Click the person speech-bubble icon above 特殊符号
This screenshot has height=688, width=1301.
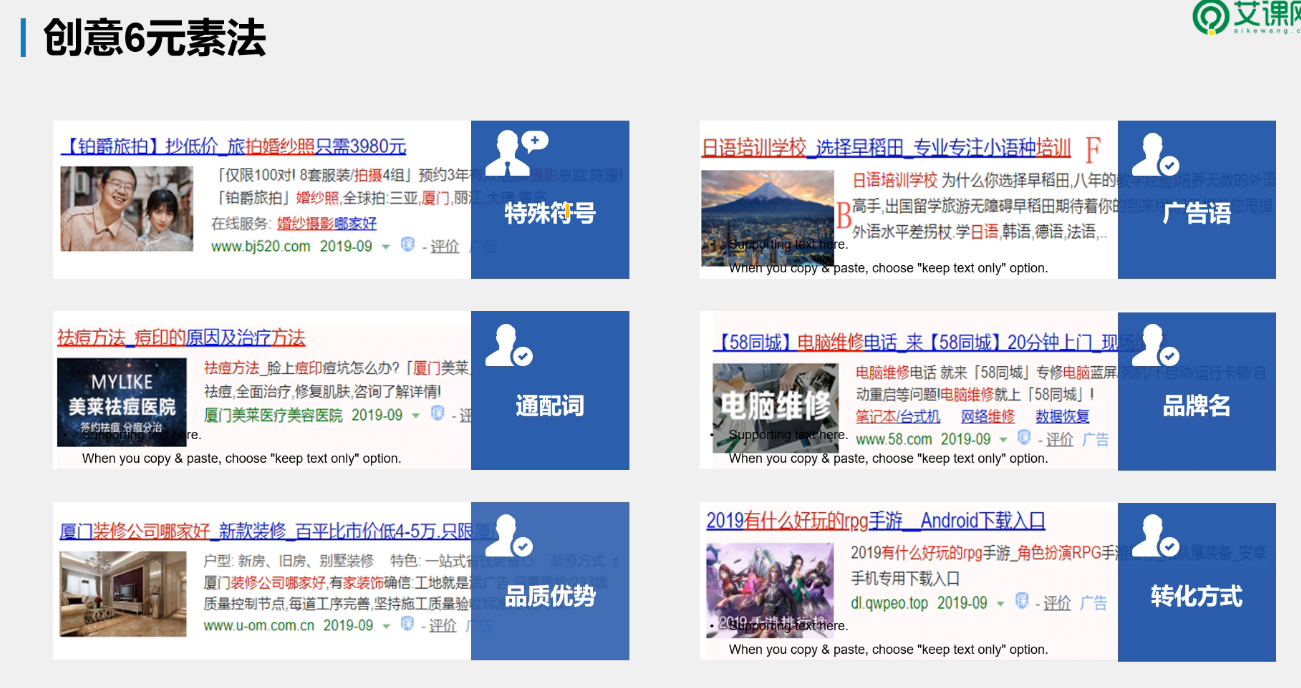[x=516, y=152]
